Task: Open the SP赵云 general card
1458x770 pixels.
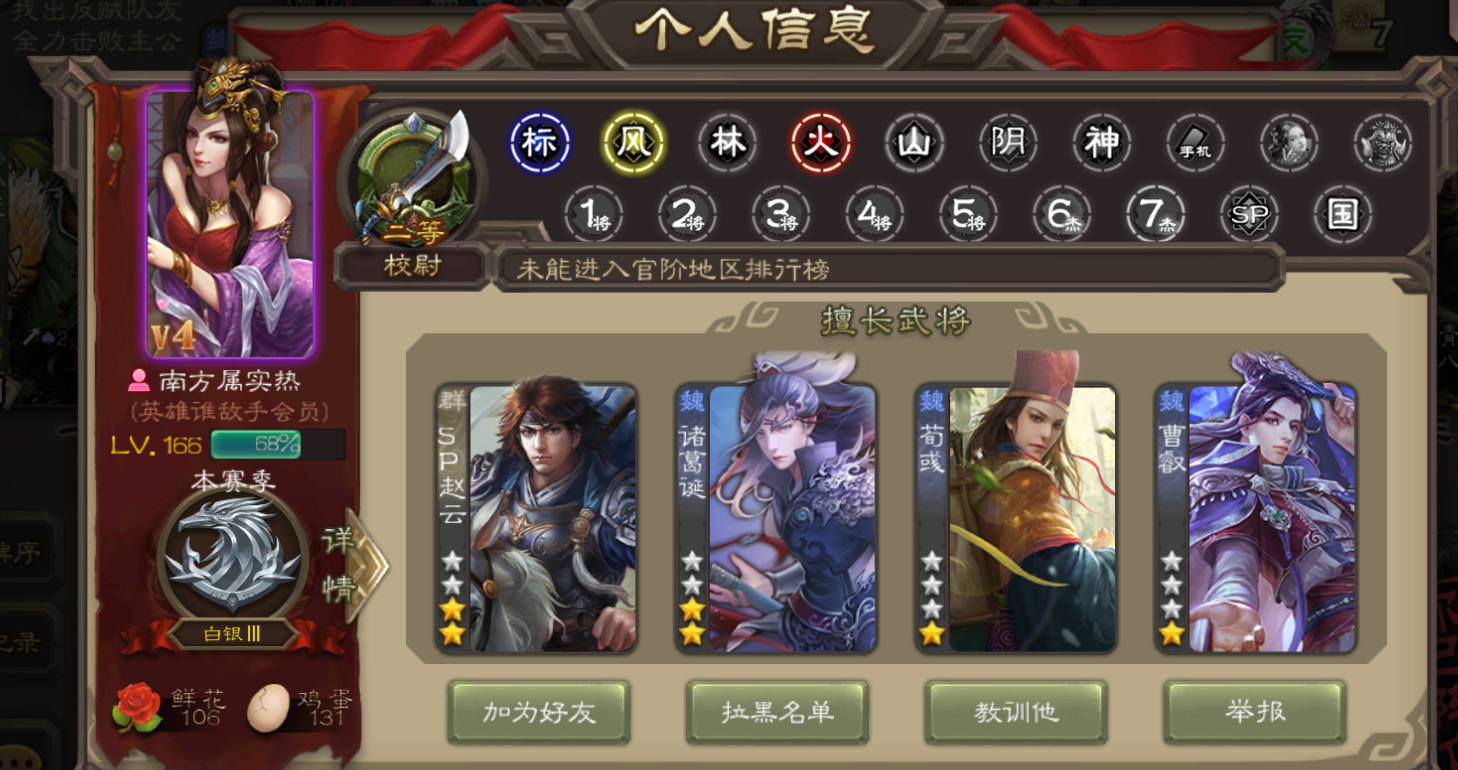Action: (x=537, y=518)
